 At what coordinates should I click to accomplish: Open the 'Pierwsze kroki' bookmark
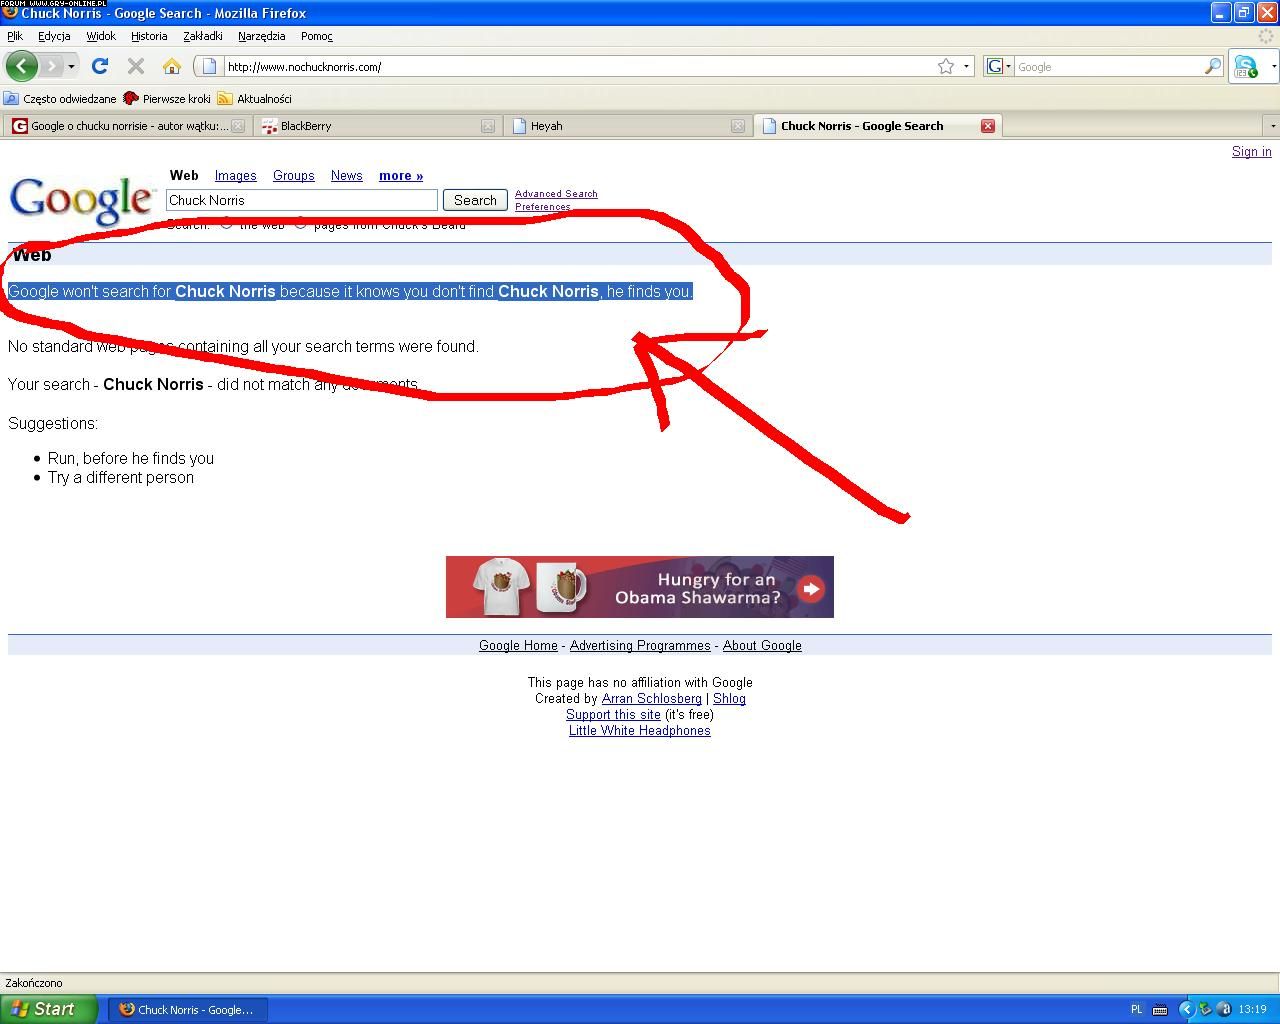(167, 99)
